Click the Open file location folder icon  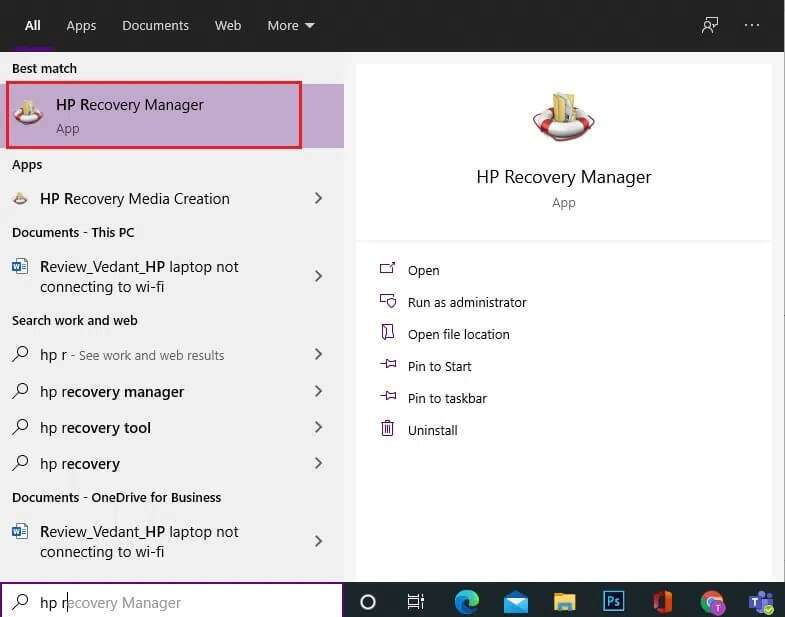387,332
